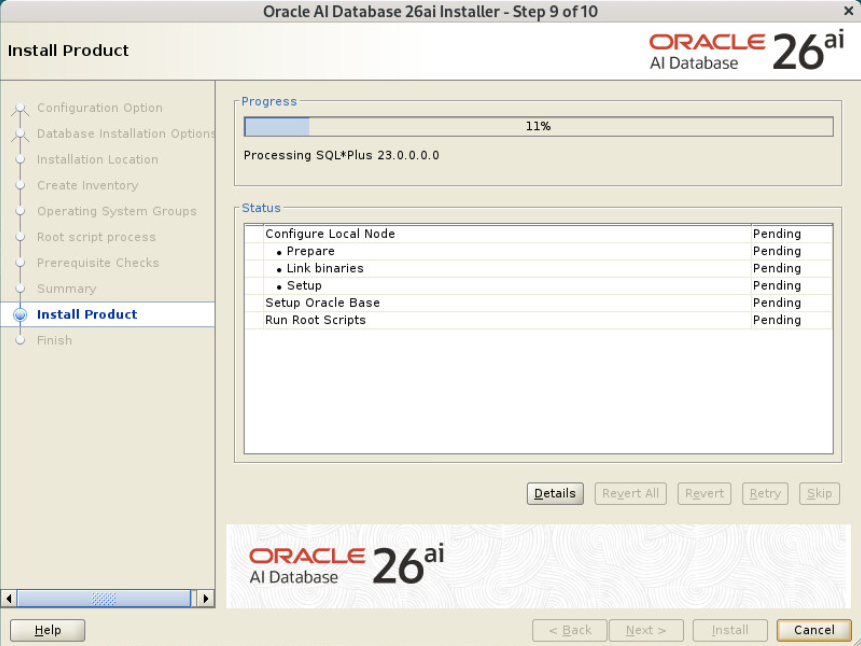Viewport: 861px width, 646px height.
Task: Click the Install Product page heading
Action: (68, 51)
